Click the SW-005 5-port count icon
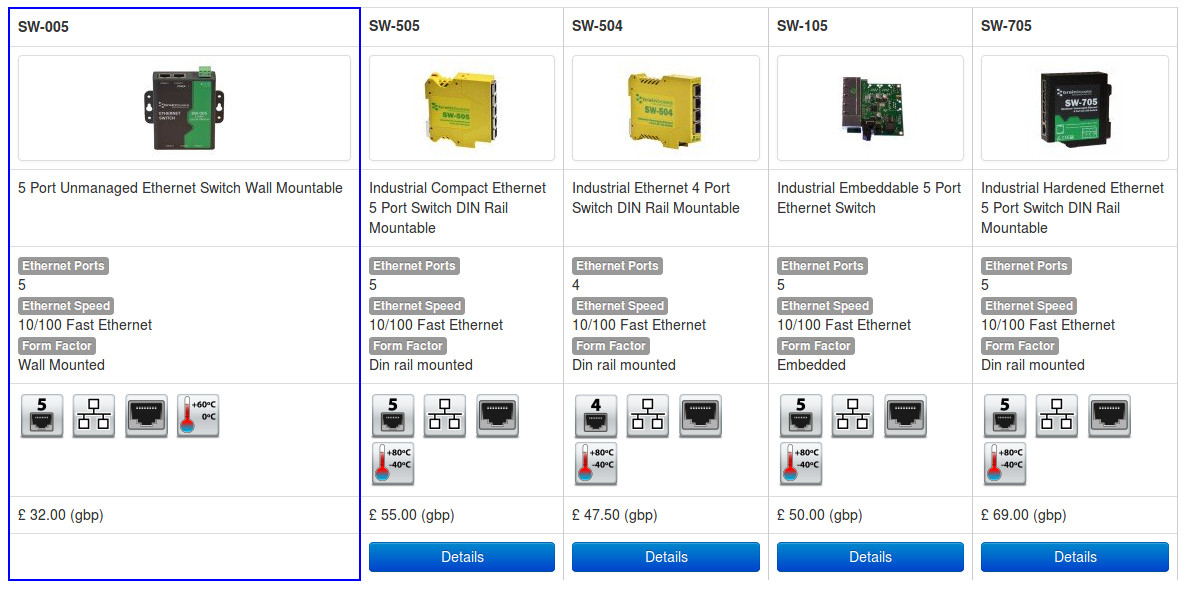The width and height of the screenshot is (1184, 592). pyautogui.click(x=42, y=415)
